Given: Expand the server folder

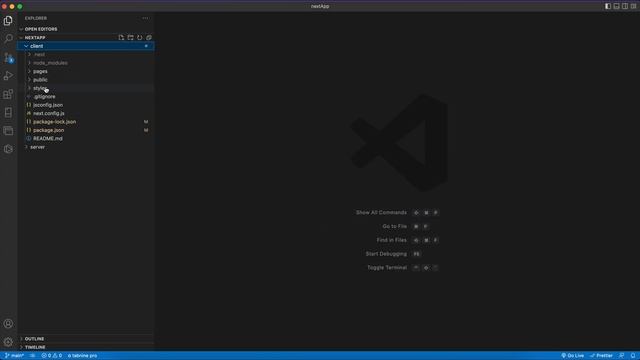Looking at the screenshot, I should [86, 147].
